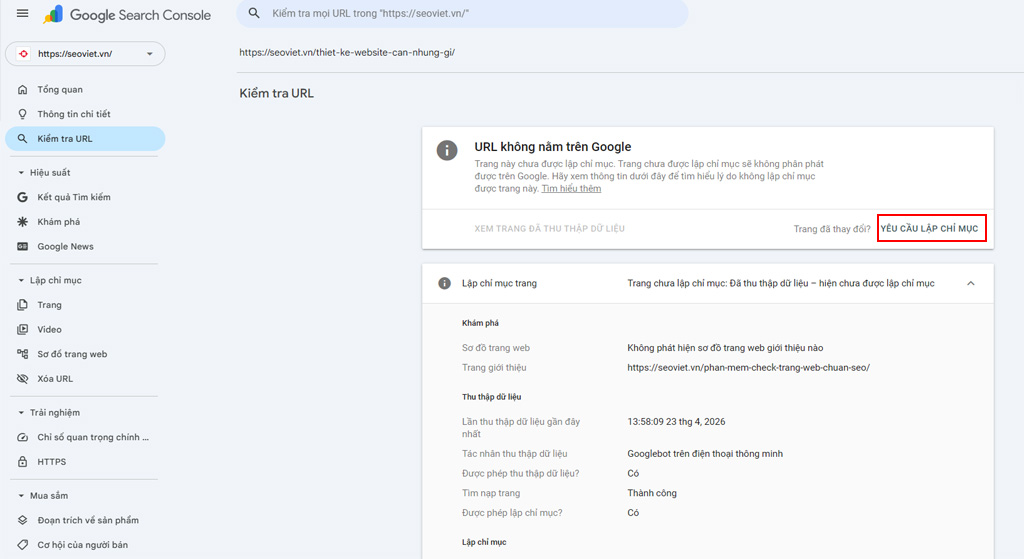Click Không phát hiện sơ đồ trang web text
1024x559 pixels.
coord(725,348)
